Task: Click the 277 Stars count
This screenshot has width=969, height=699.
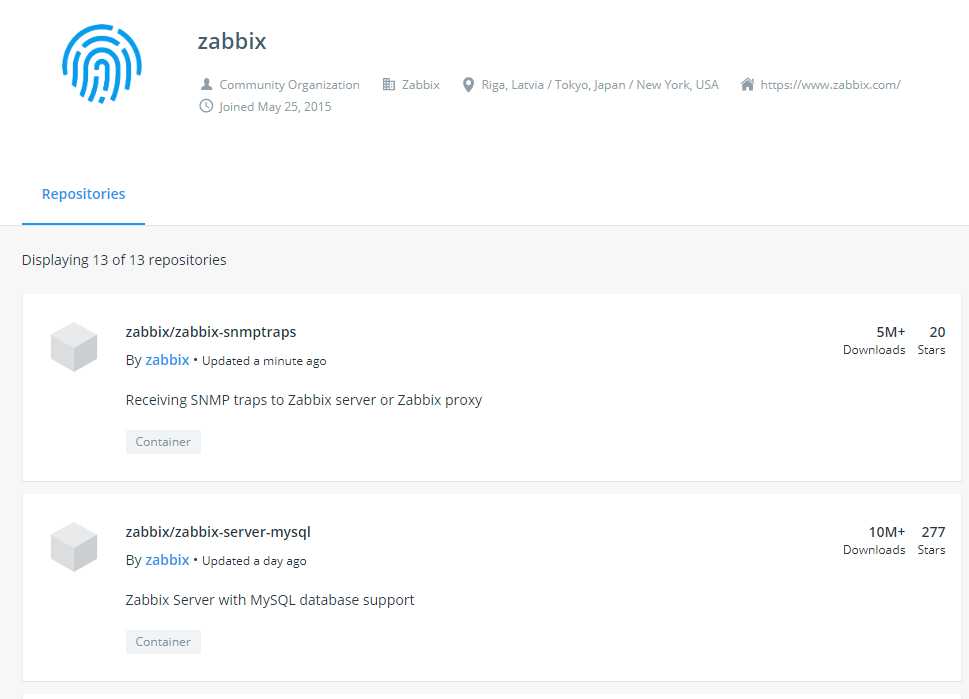Action: 933,532
